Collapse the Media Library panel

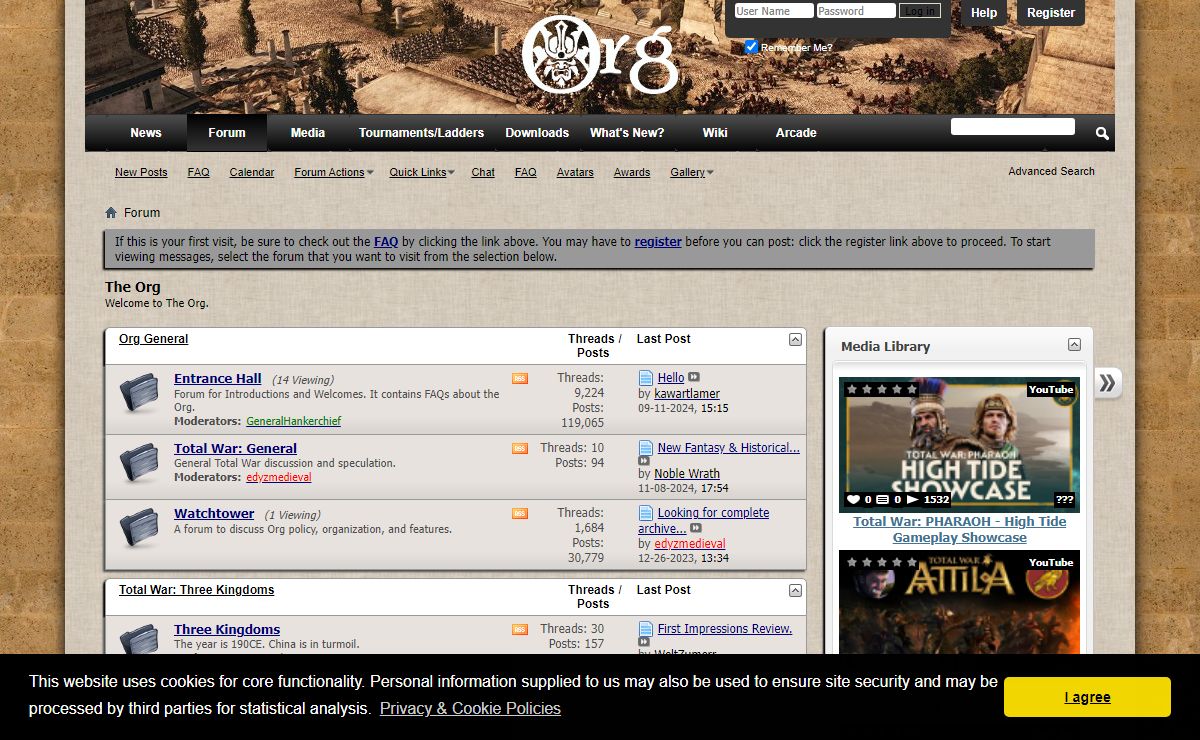pyautogui.click(x=1074, y=345)
